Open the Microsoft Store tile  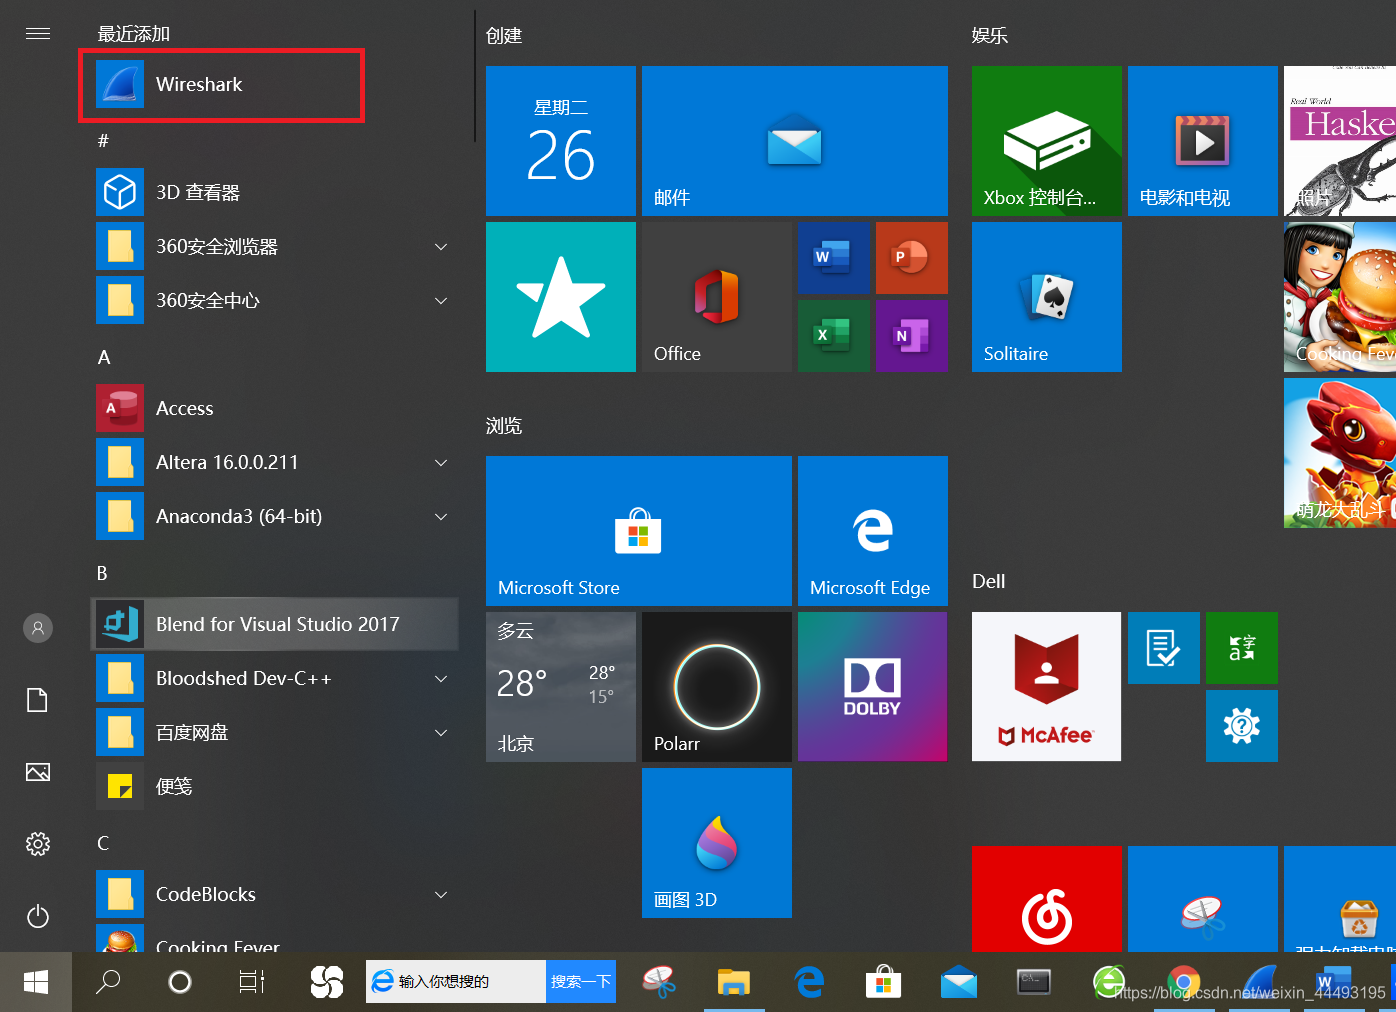click(x=639, y=531)
